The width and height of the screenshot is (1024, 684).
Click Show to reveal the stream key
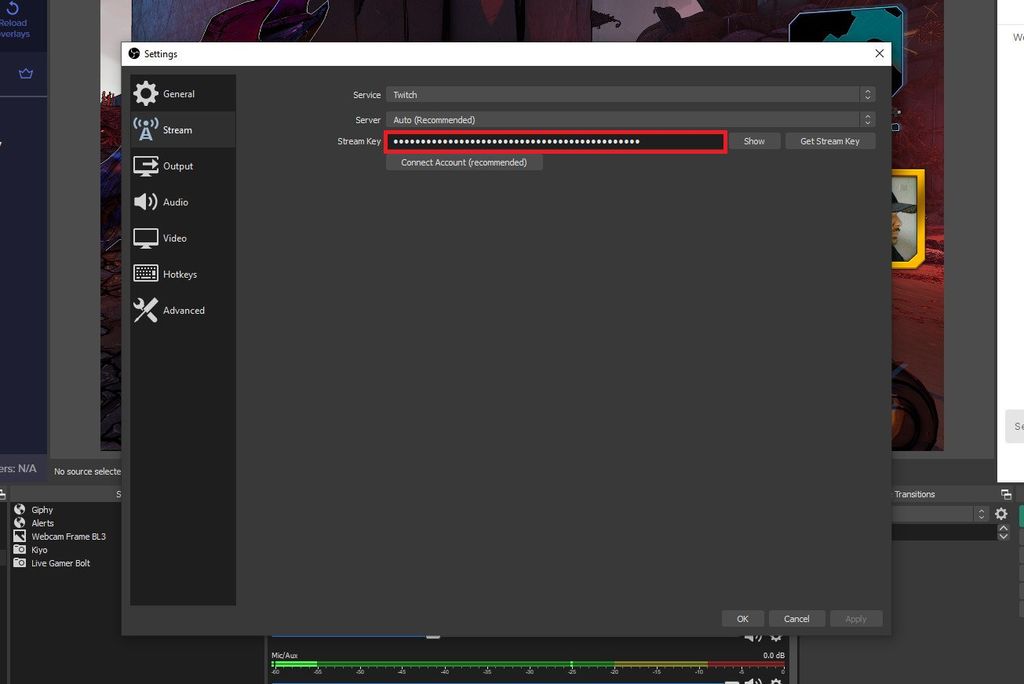coord(754,141)
